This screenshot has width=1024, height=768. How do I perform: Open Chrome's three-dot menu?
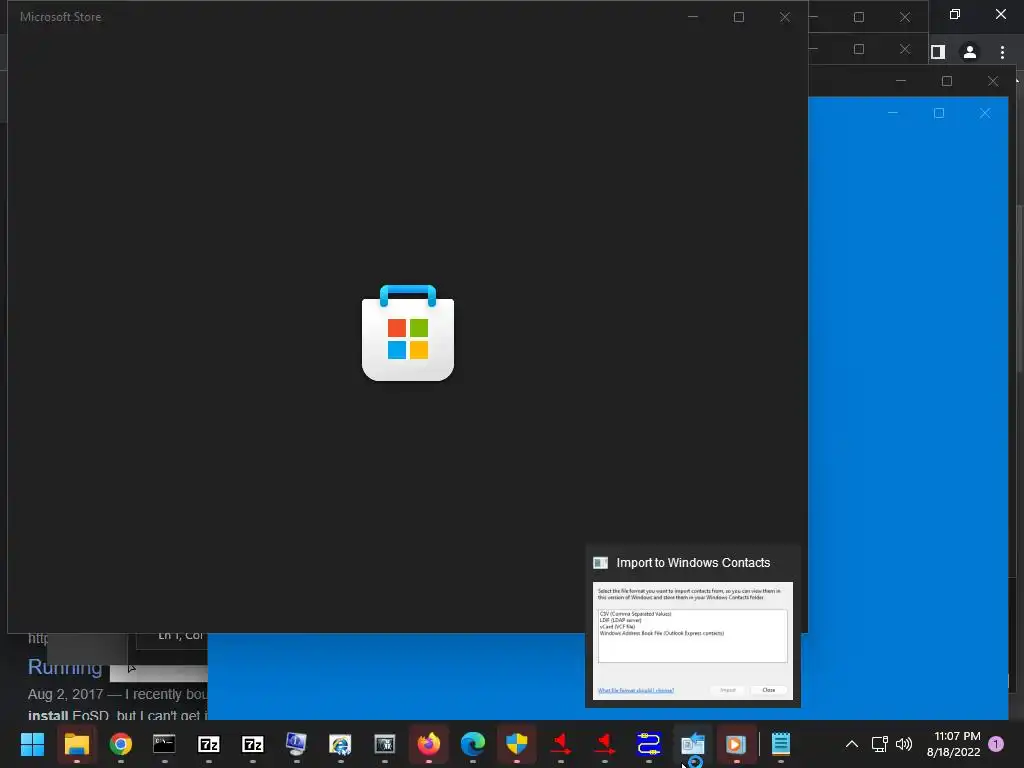click(1002, 52)
